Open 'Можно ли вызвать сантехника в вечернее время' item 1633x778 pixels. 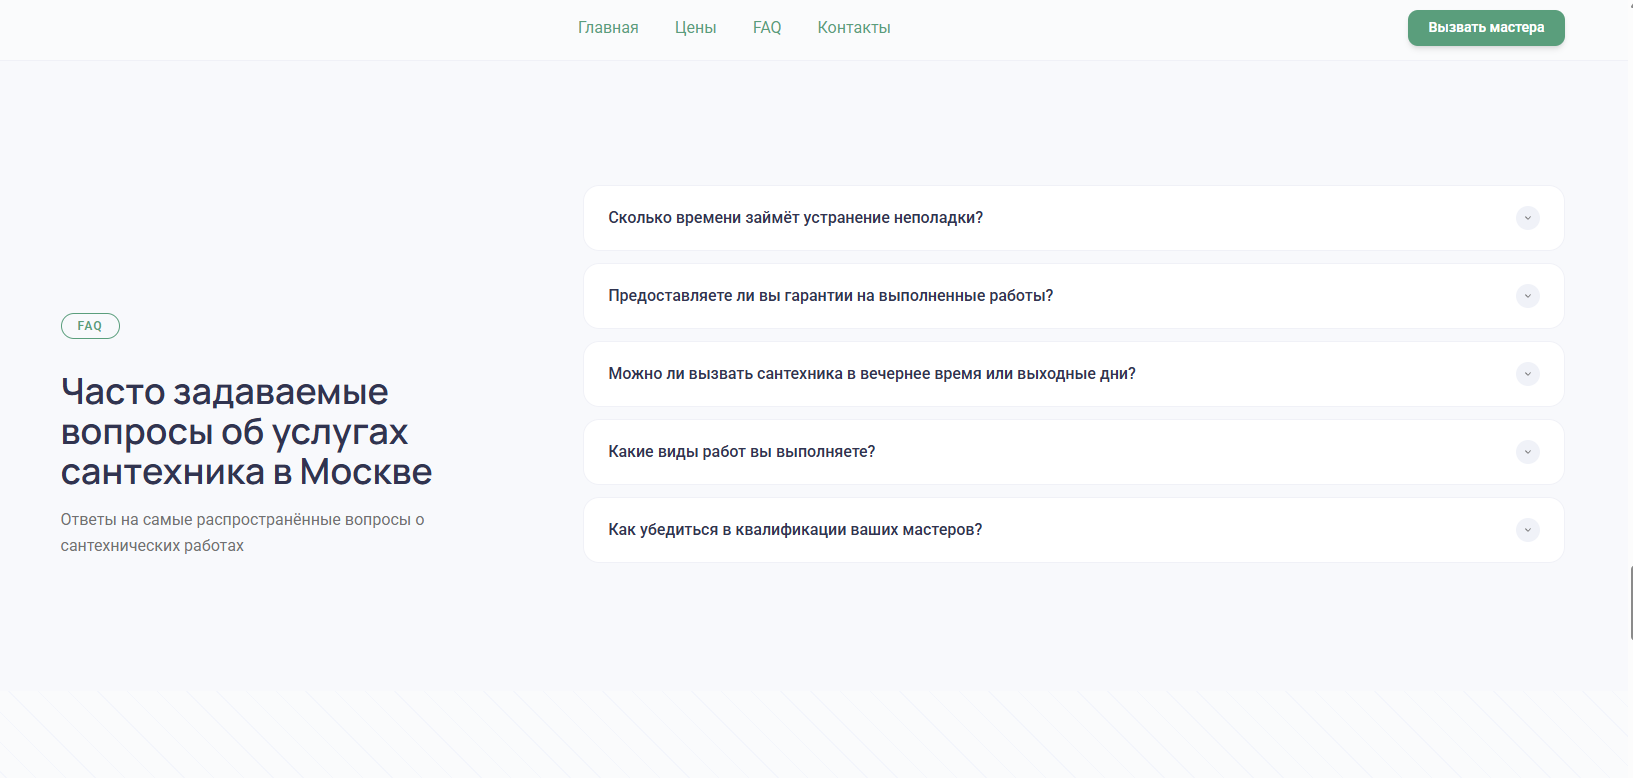[871, 374]
